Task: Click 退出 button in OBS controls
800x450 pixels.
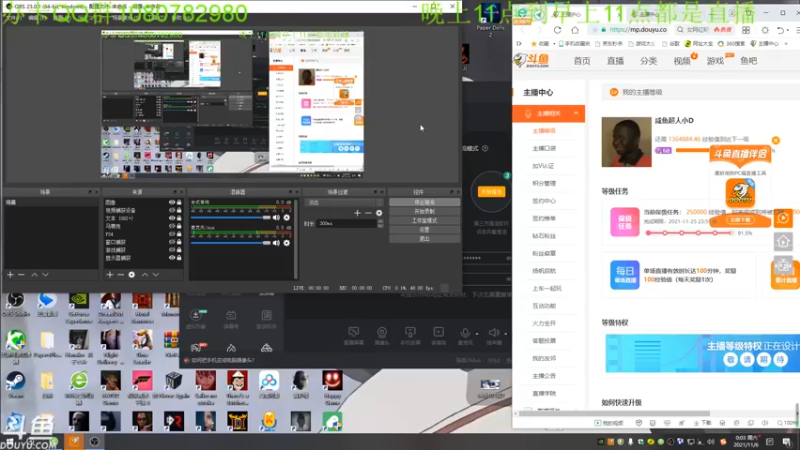Action: (x=424, y=239)
